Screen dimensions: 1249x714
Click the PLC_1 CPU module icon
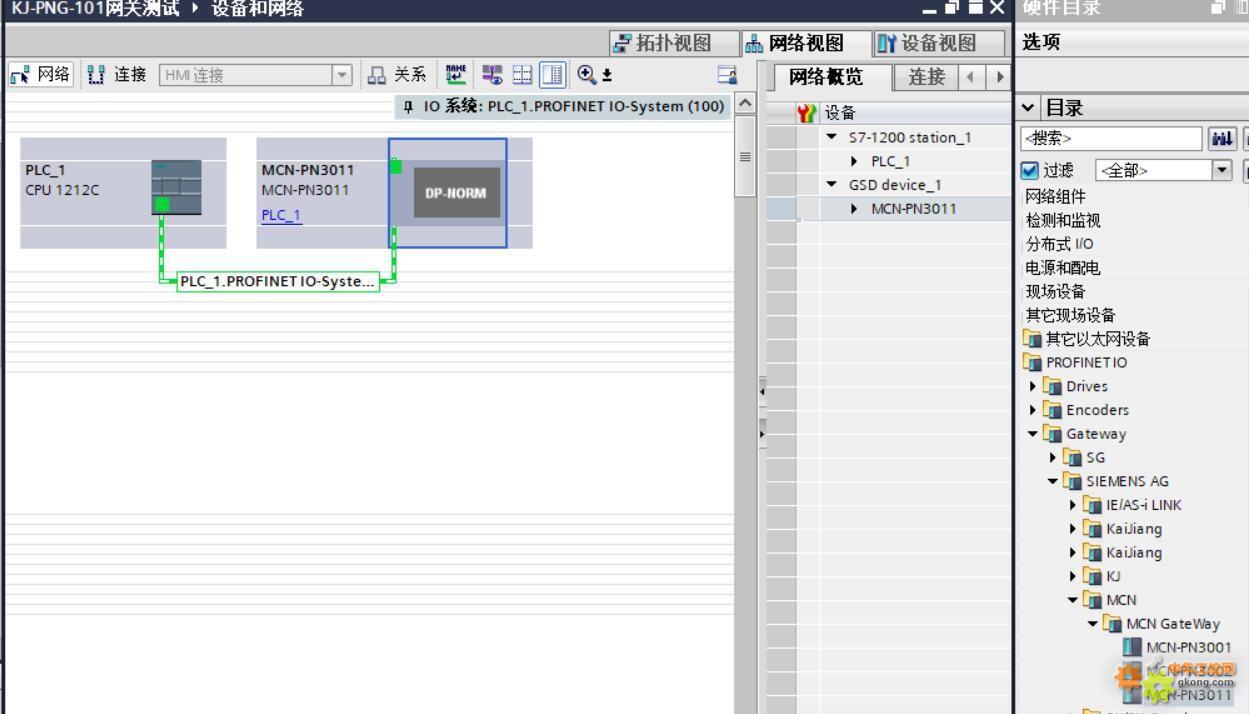tap(176, 186)
